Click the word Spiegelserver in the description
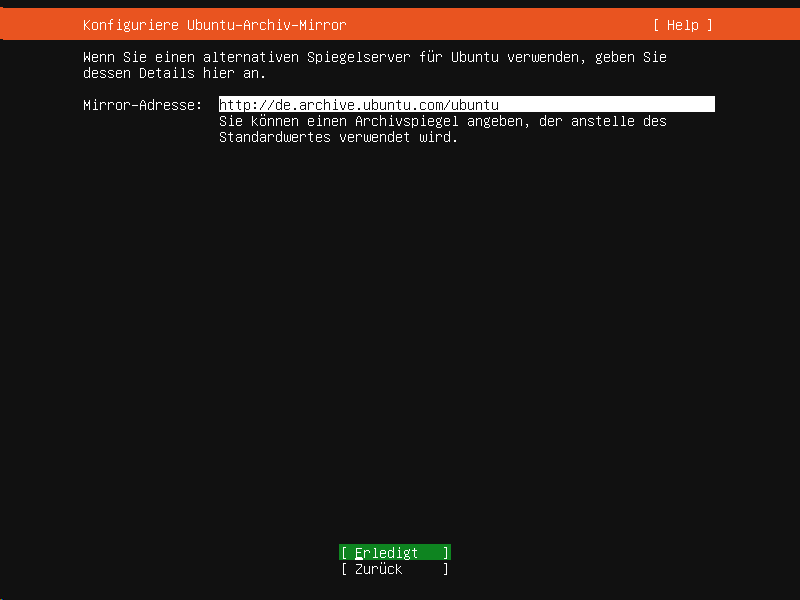Viewport: 800px width, 600px height. click(x=359, y=57)
